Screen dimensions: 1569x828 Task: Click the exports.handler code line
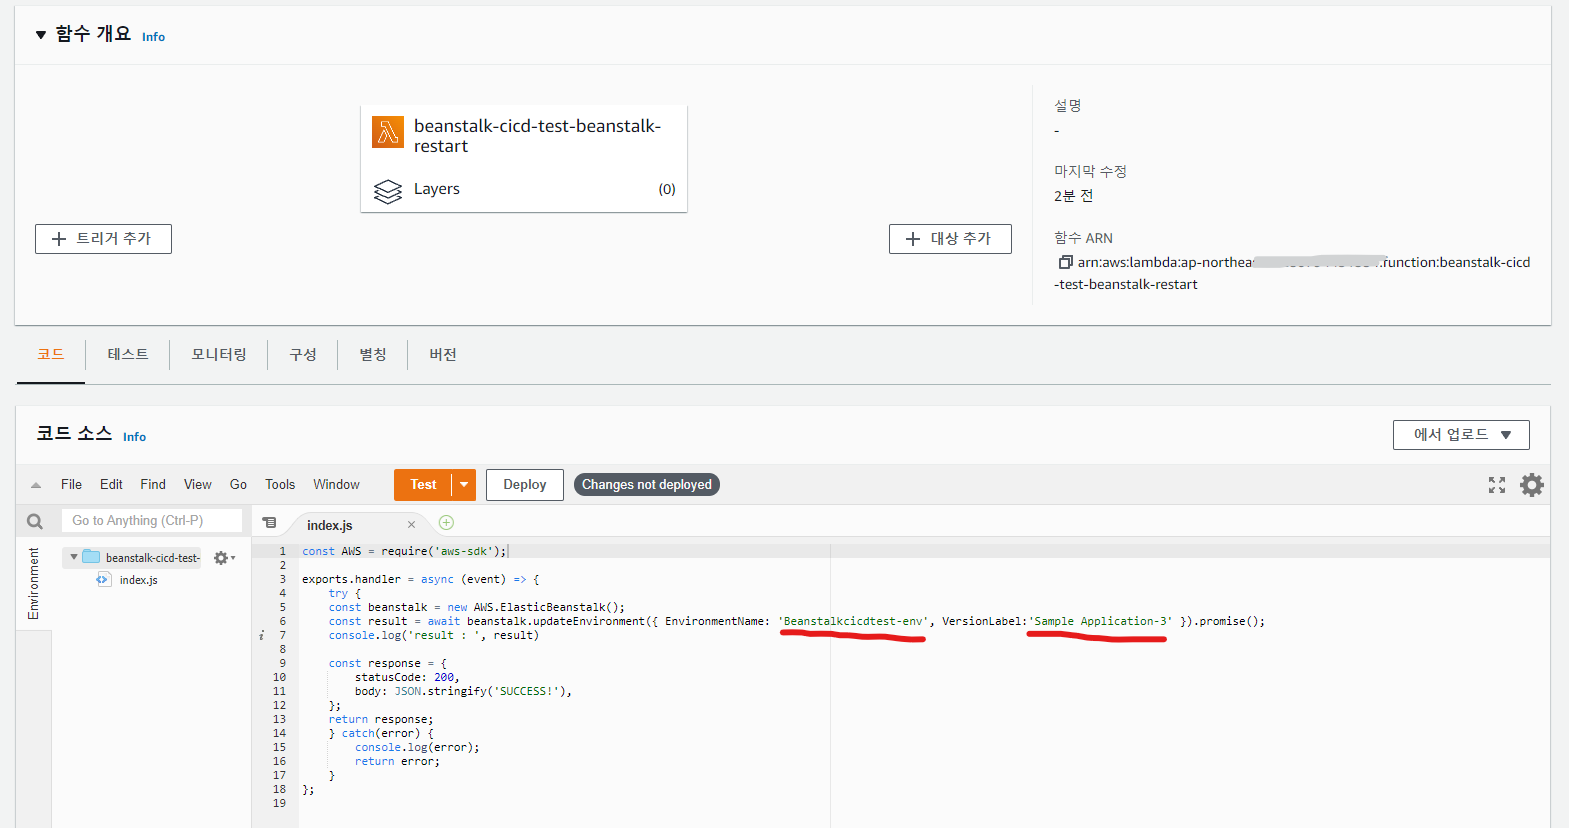(x=421, y=579)
